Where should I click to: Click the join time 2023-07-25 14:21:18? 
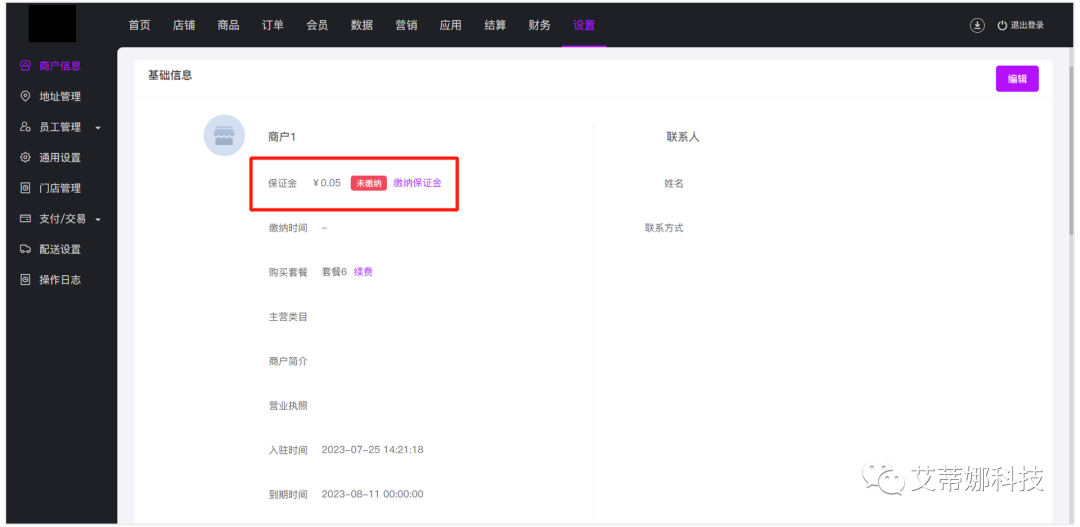tap(373, 450)
